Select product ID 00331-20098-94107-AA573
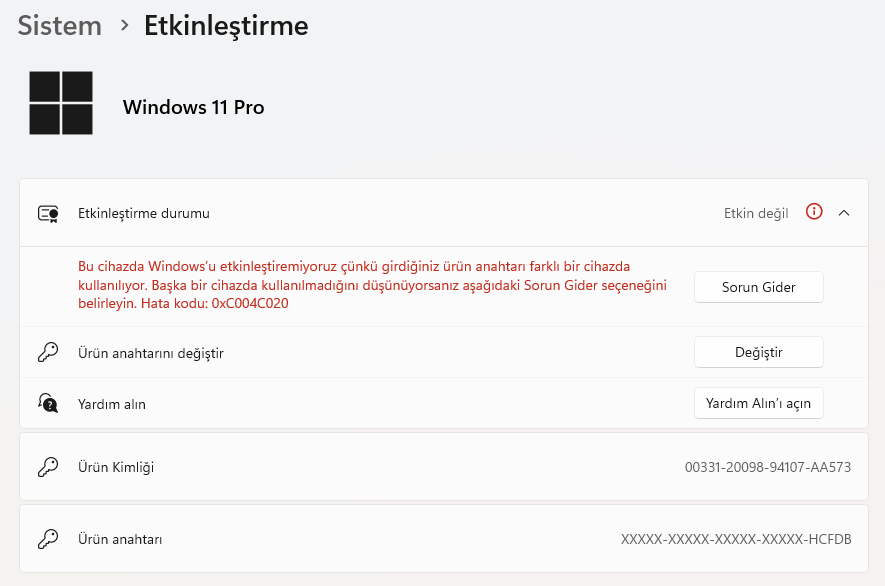The width and height of the screenshot is (885, 586). tap(768, 467)
